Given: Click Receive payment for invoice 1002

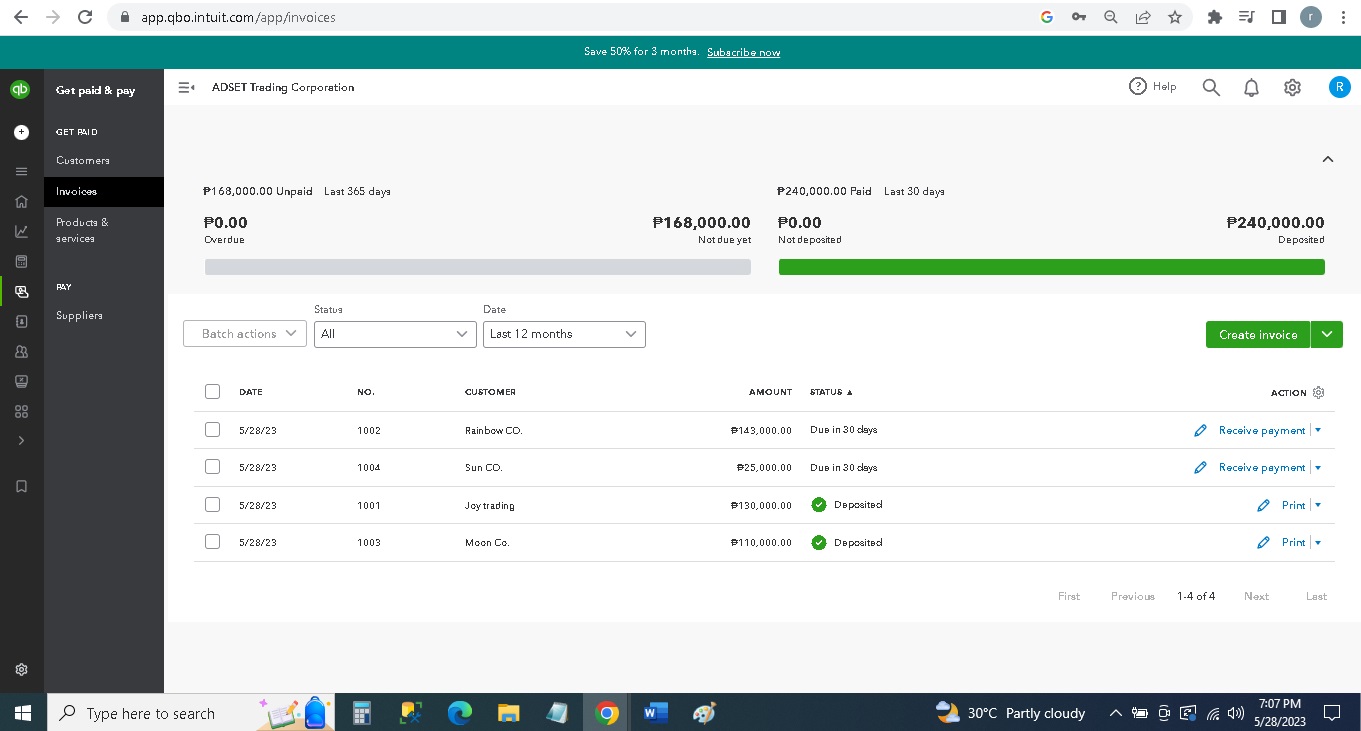Looking at the screenshot, I should [1262, 430].
